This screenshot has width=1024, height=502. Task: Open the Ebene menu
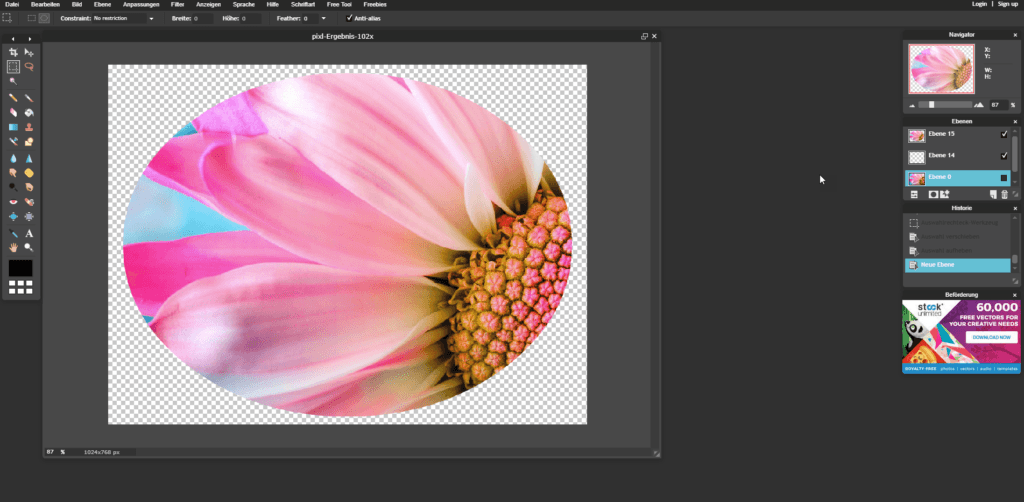103,4
